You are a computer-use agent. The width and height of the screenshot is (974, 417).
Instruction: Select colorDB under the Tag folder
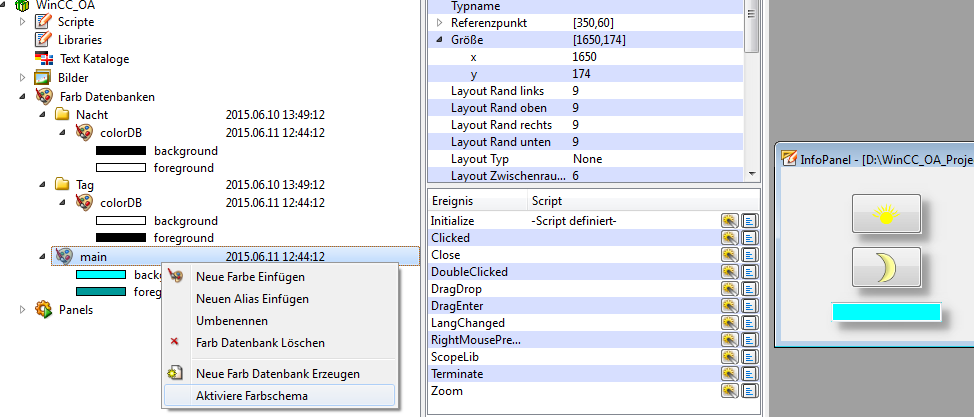pos(121,203)
